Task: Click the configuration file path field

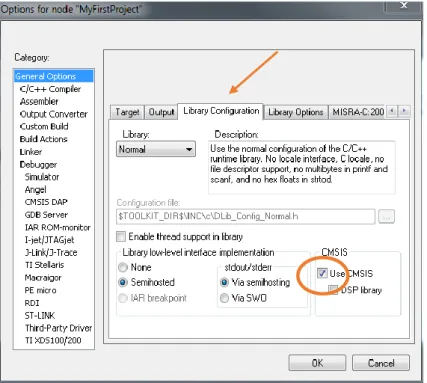Action: click(x=246, y=216)
